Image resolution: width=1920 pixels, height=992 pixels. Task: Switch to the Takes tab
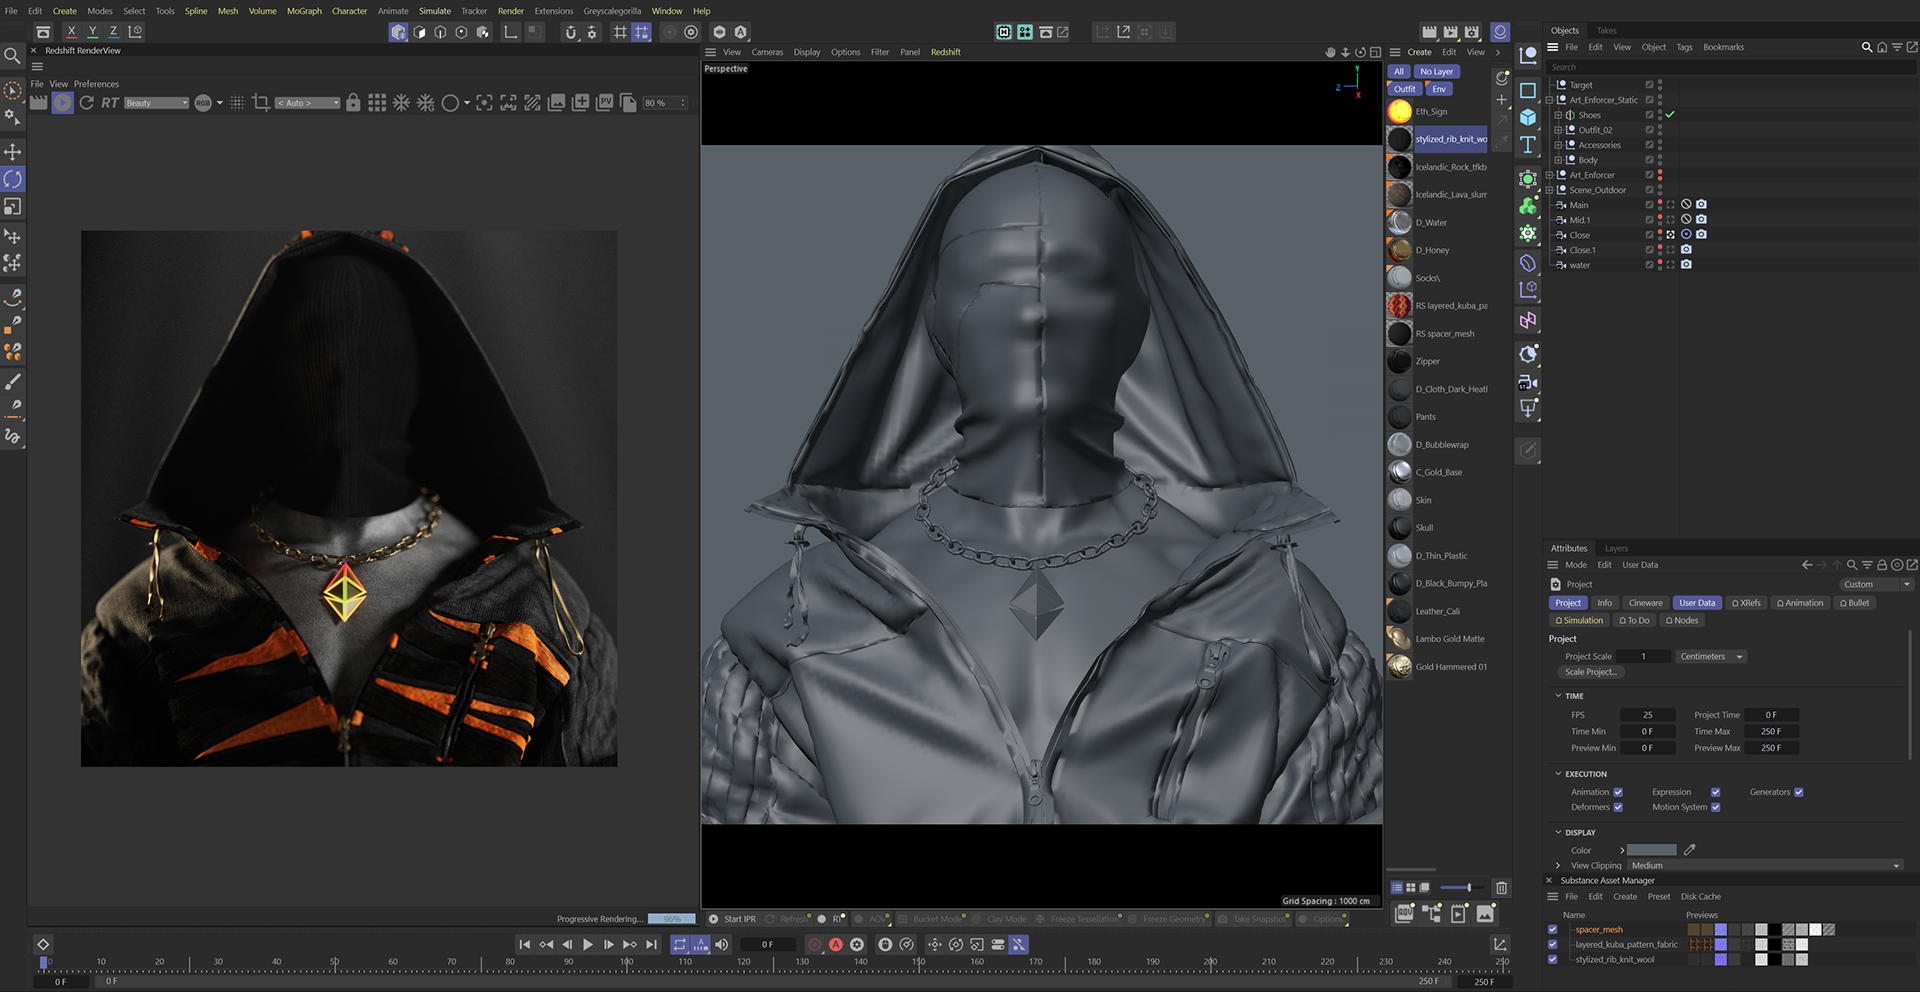click(x=1606, y=31)
